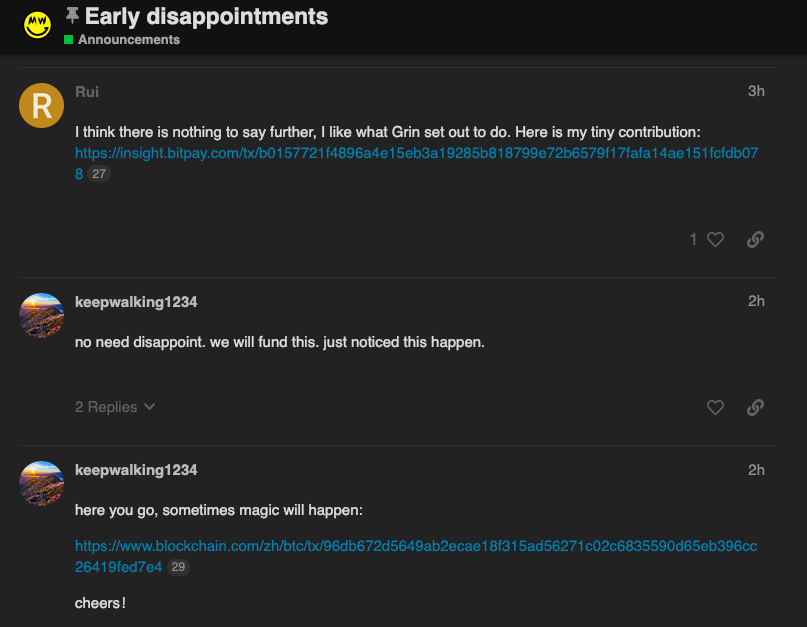The image size is (807, 627).
Task: Show the 3h post timestamp
Action: point(756,91)
